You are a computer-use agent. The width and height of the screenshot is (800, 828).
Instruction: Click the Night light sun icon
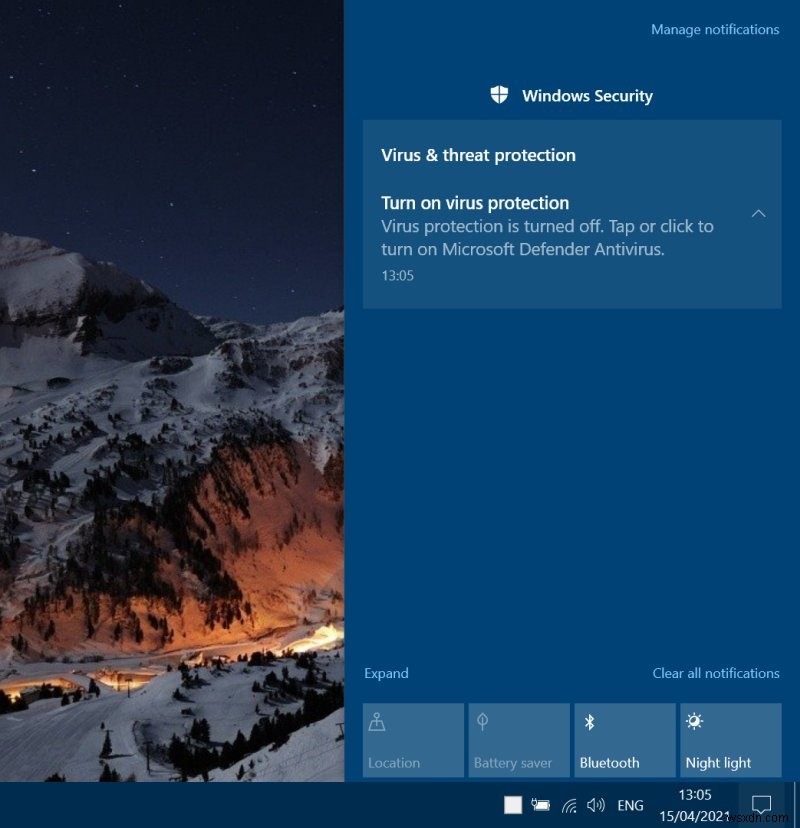(694, 719)
